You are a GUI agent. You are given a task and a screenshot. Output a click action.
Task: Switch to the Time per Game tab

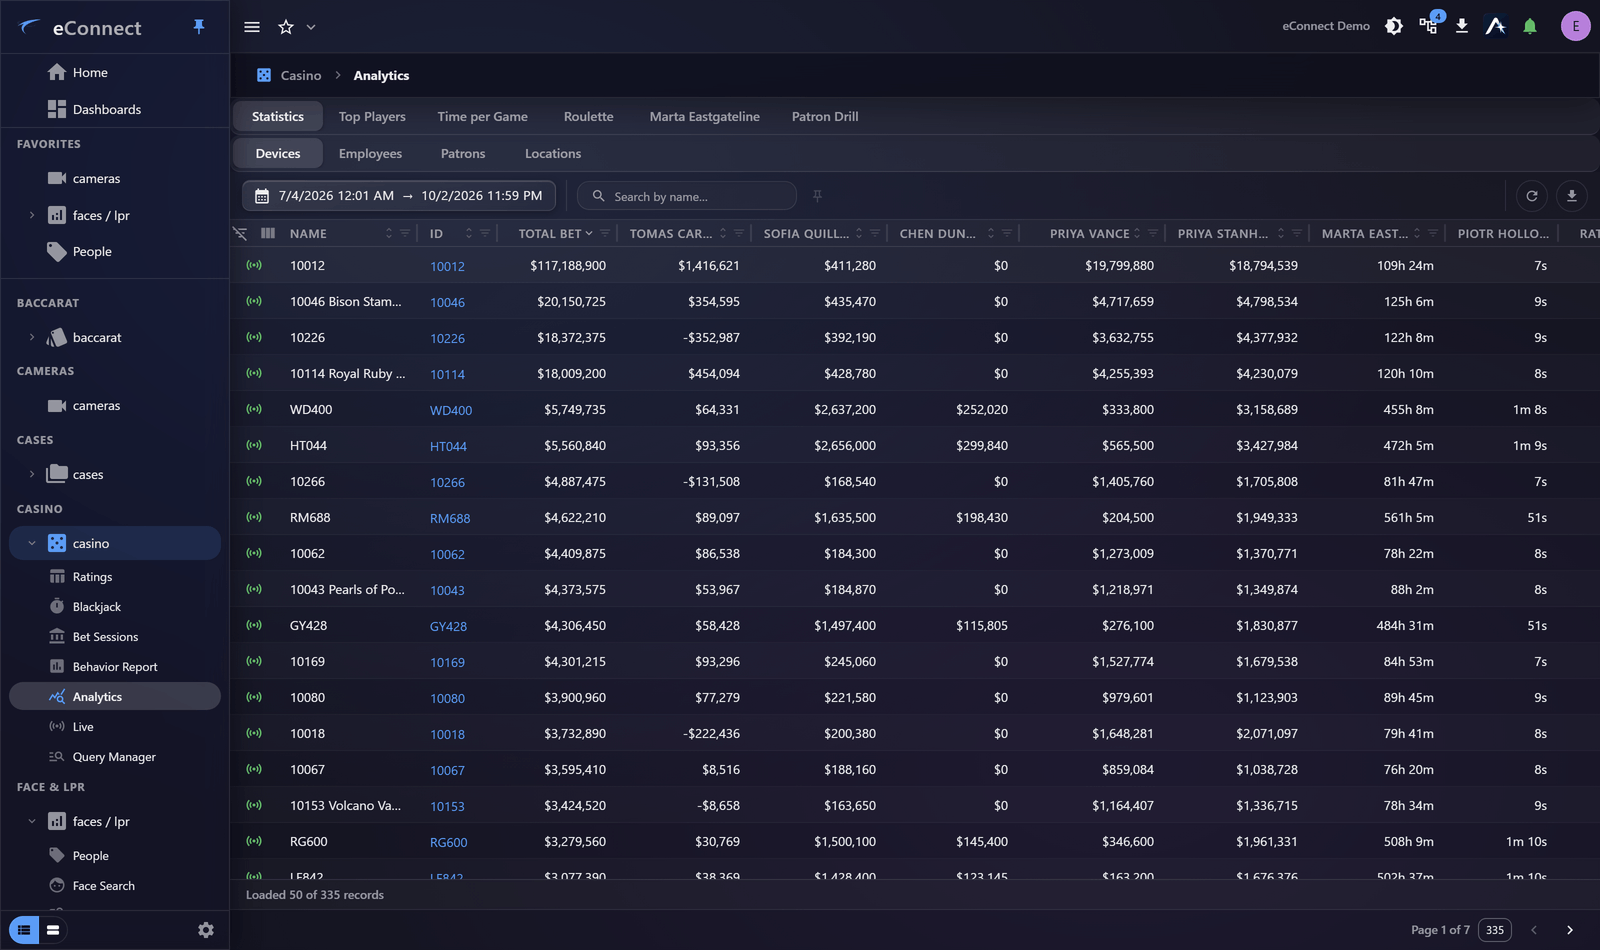click(482, 116)
